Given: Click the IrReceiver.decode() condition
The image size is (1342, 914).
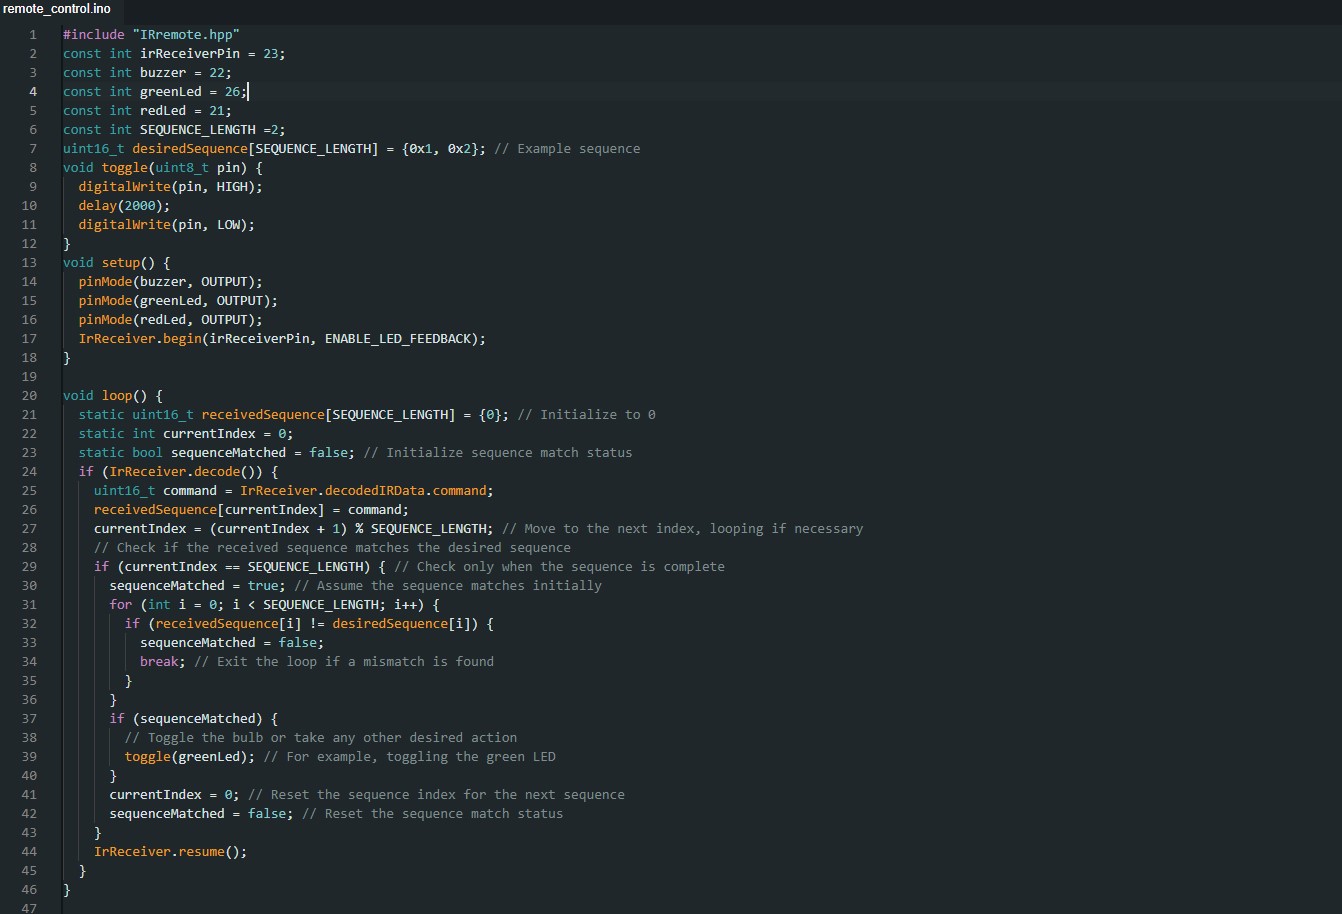Looking at the screenshot, I should coord(183,471).
